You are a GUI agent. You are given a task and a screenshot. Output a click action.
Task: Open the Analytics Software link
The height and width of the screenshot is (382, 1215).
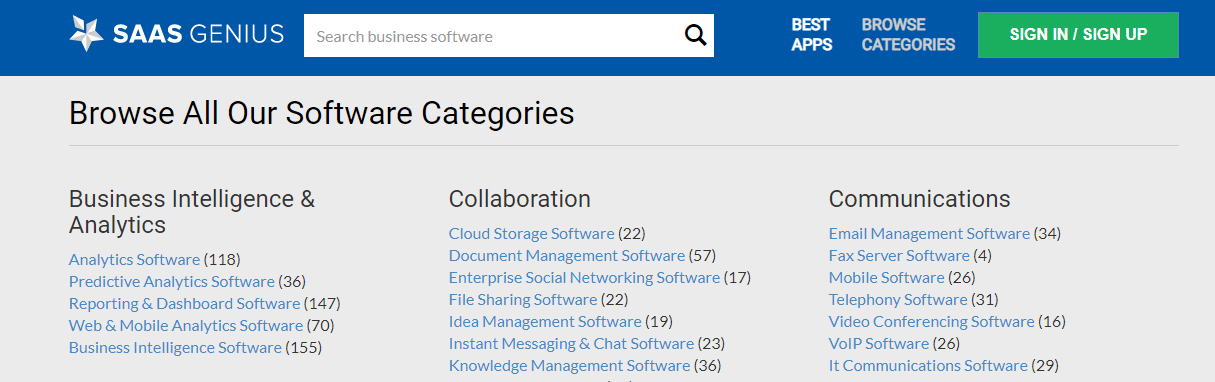134,259
